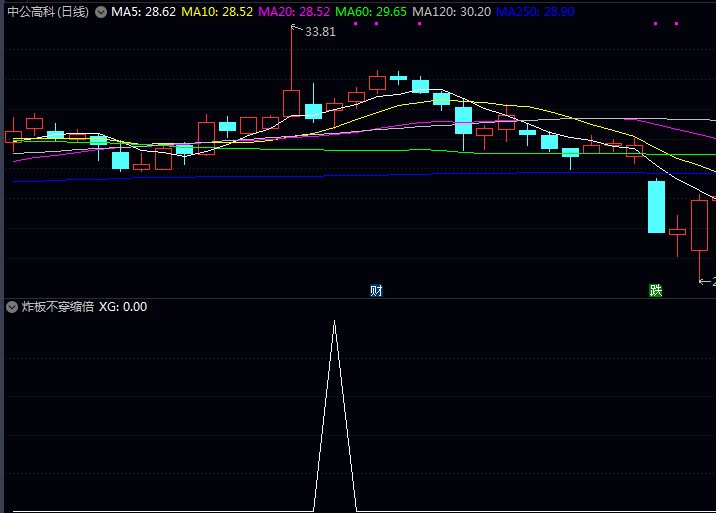Click the MA10: 28.52 indicator label

tap(217, 12)
